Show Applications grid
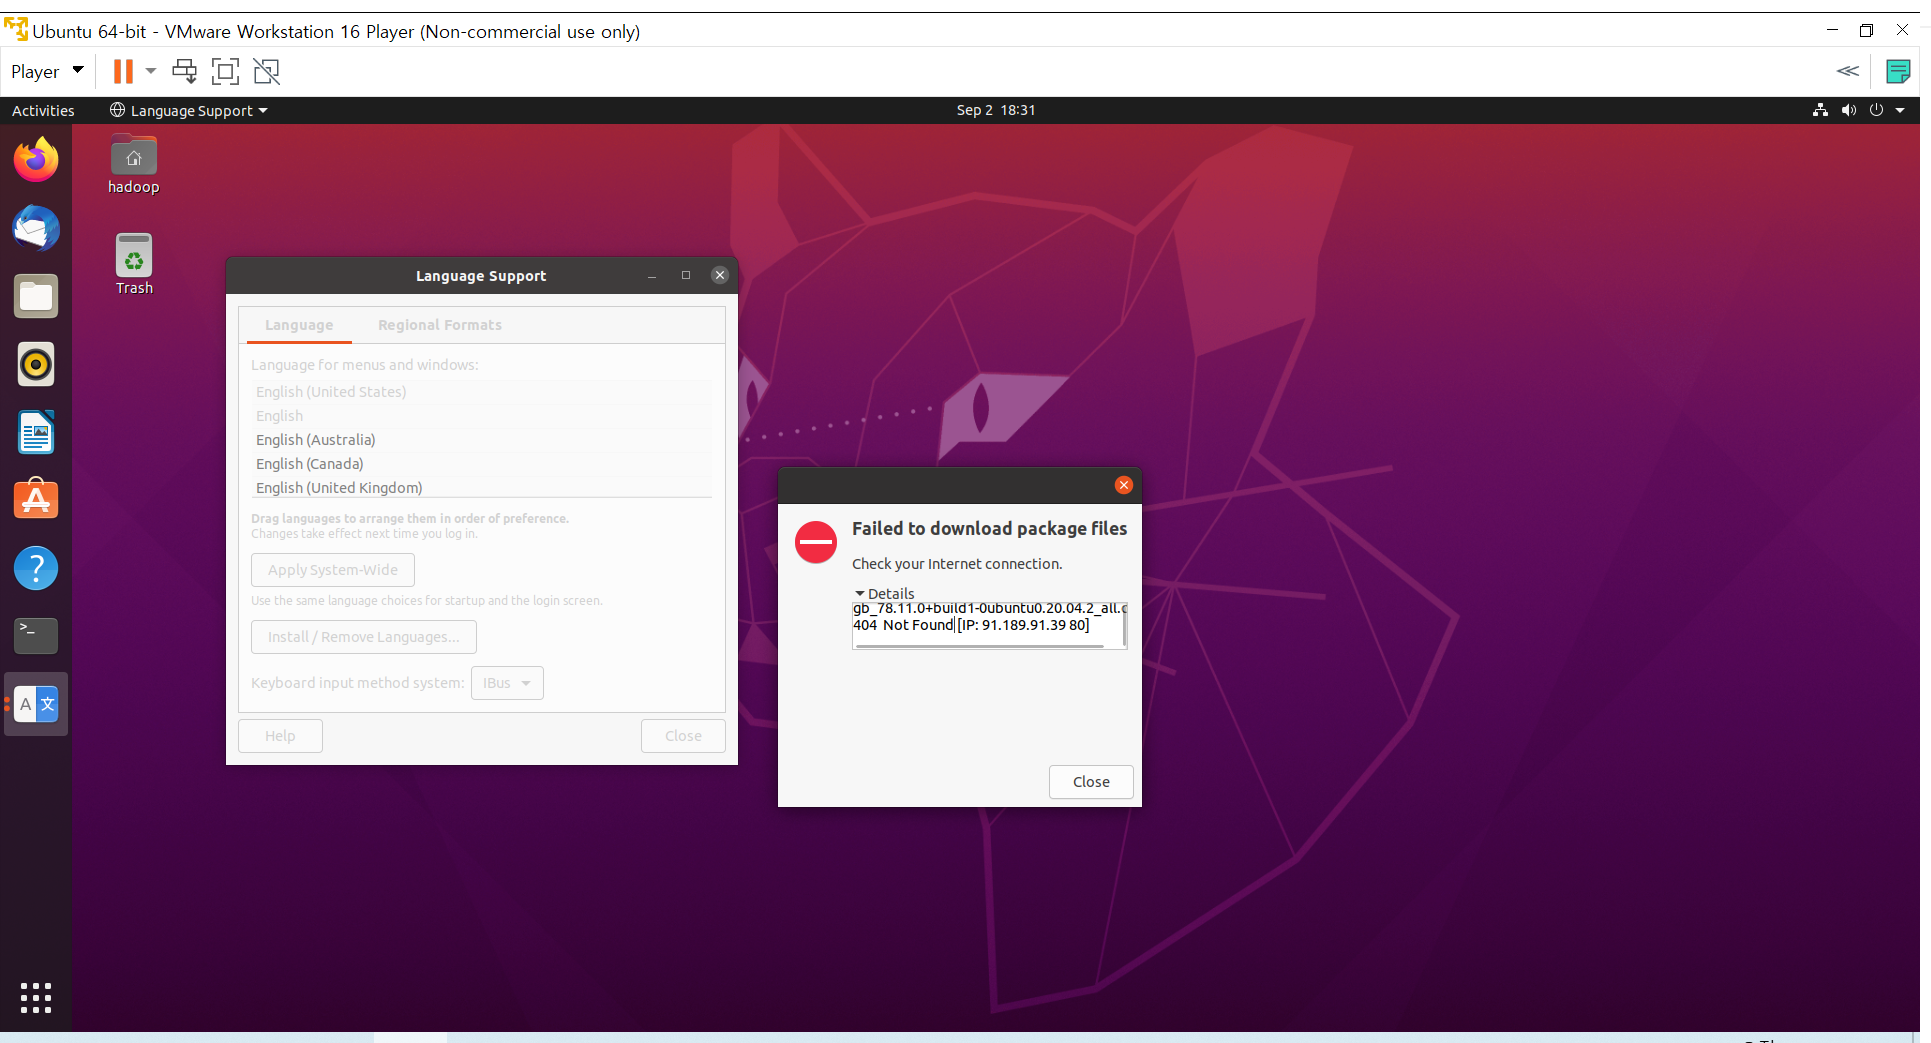The width and height of the screenshot is (1931, 1043). 36,997
